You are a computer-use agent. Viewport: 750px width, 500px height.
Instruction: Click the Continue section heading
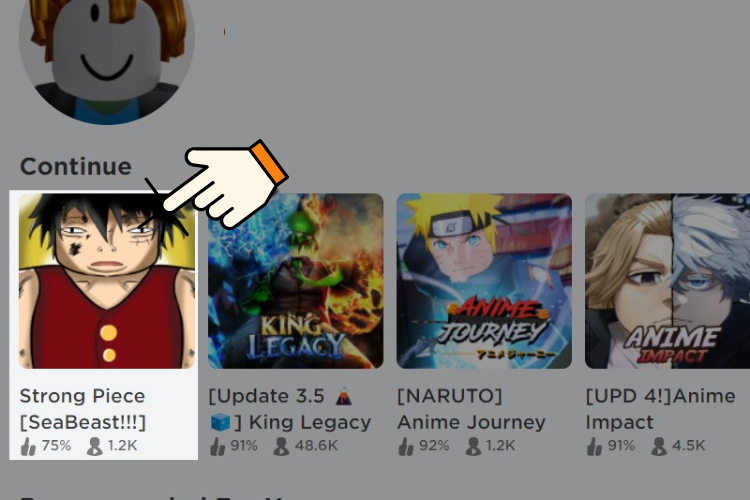point(76,167)
